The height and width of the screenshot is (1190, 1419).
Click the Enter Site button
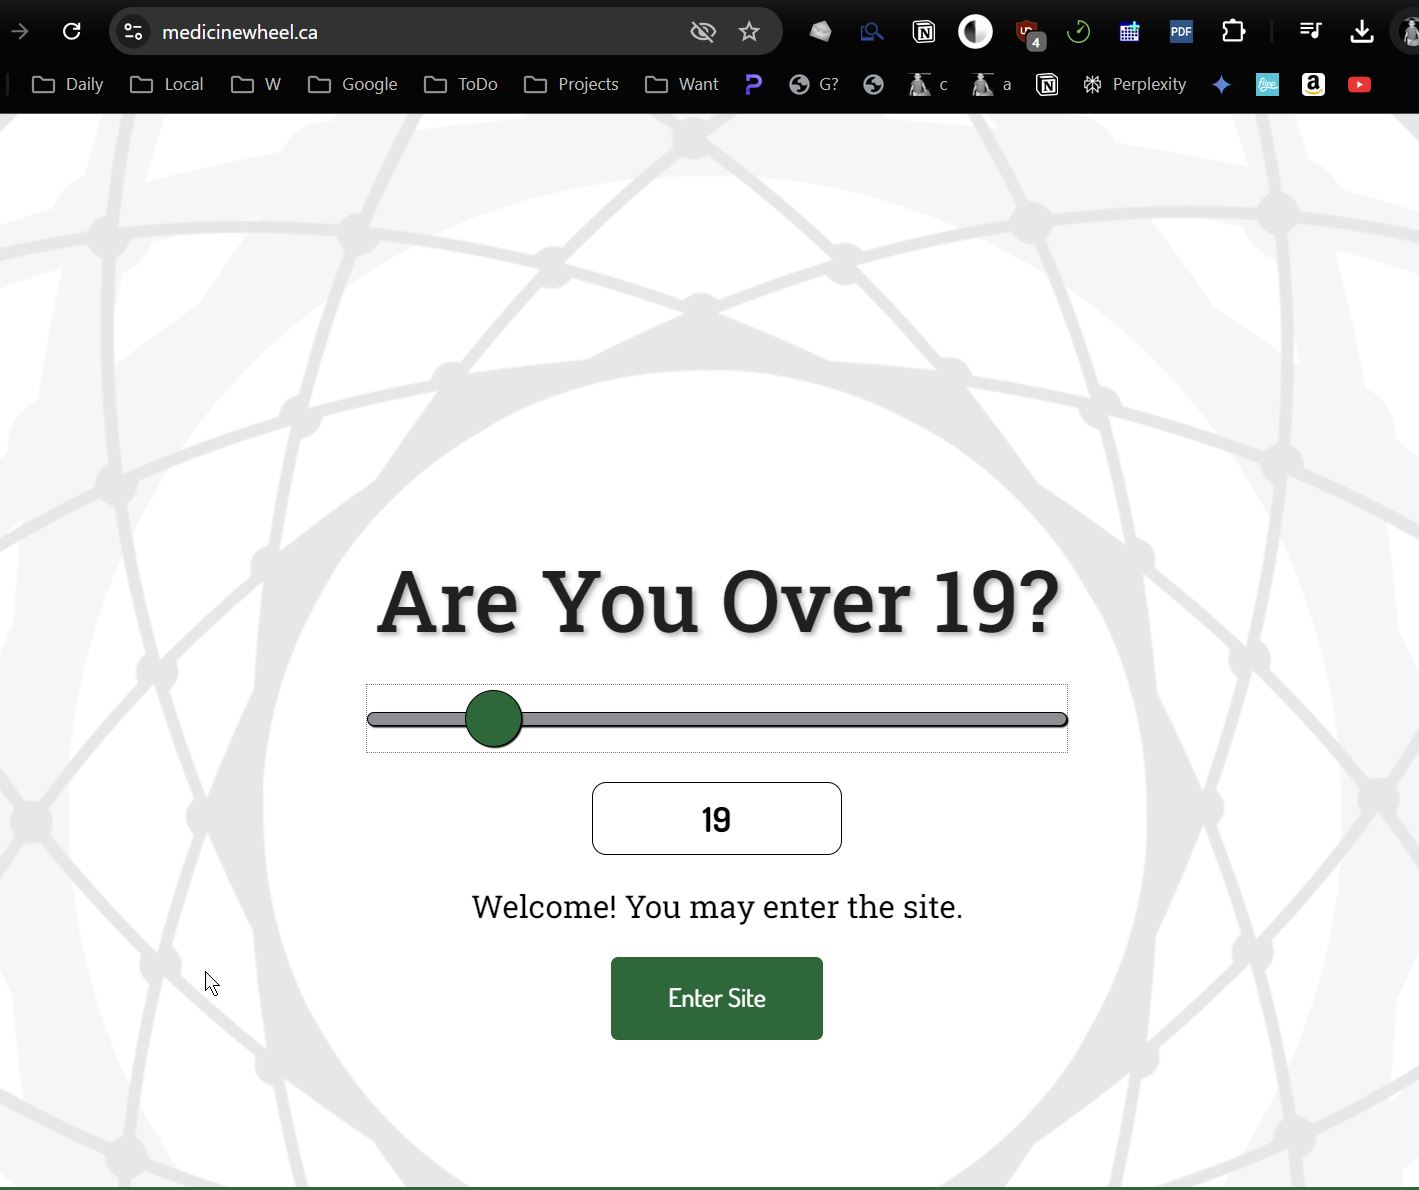point(716,998)
